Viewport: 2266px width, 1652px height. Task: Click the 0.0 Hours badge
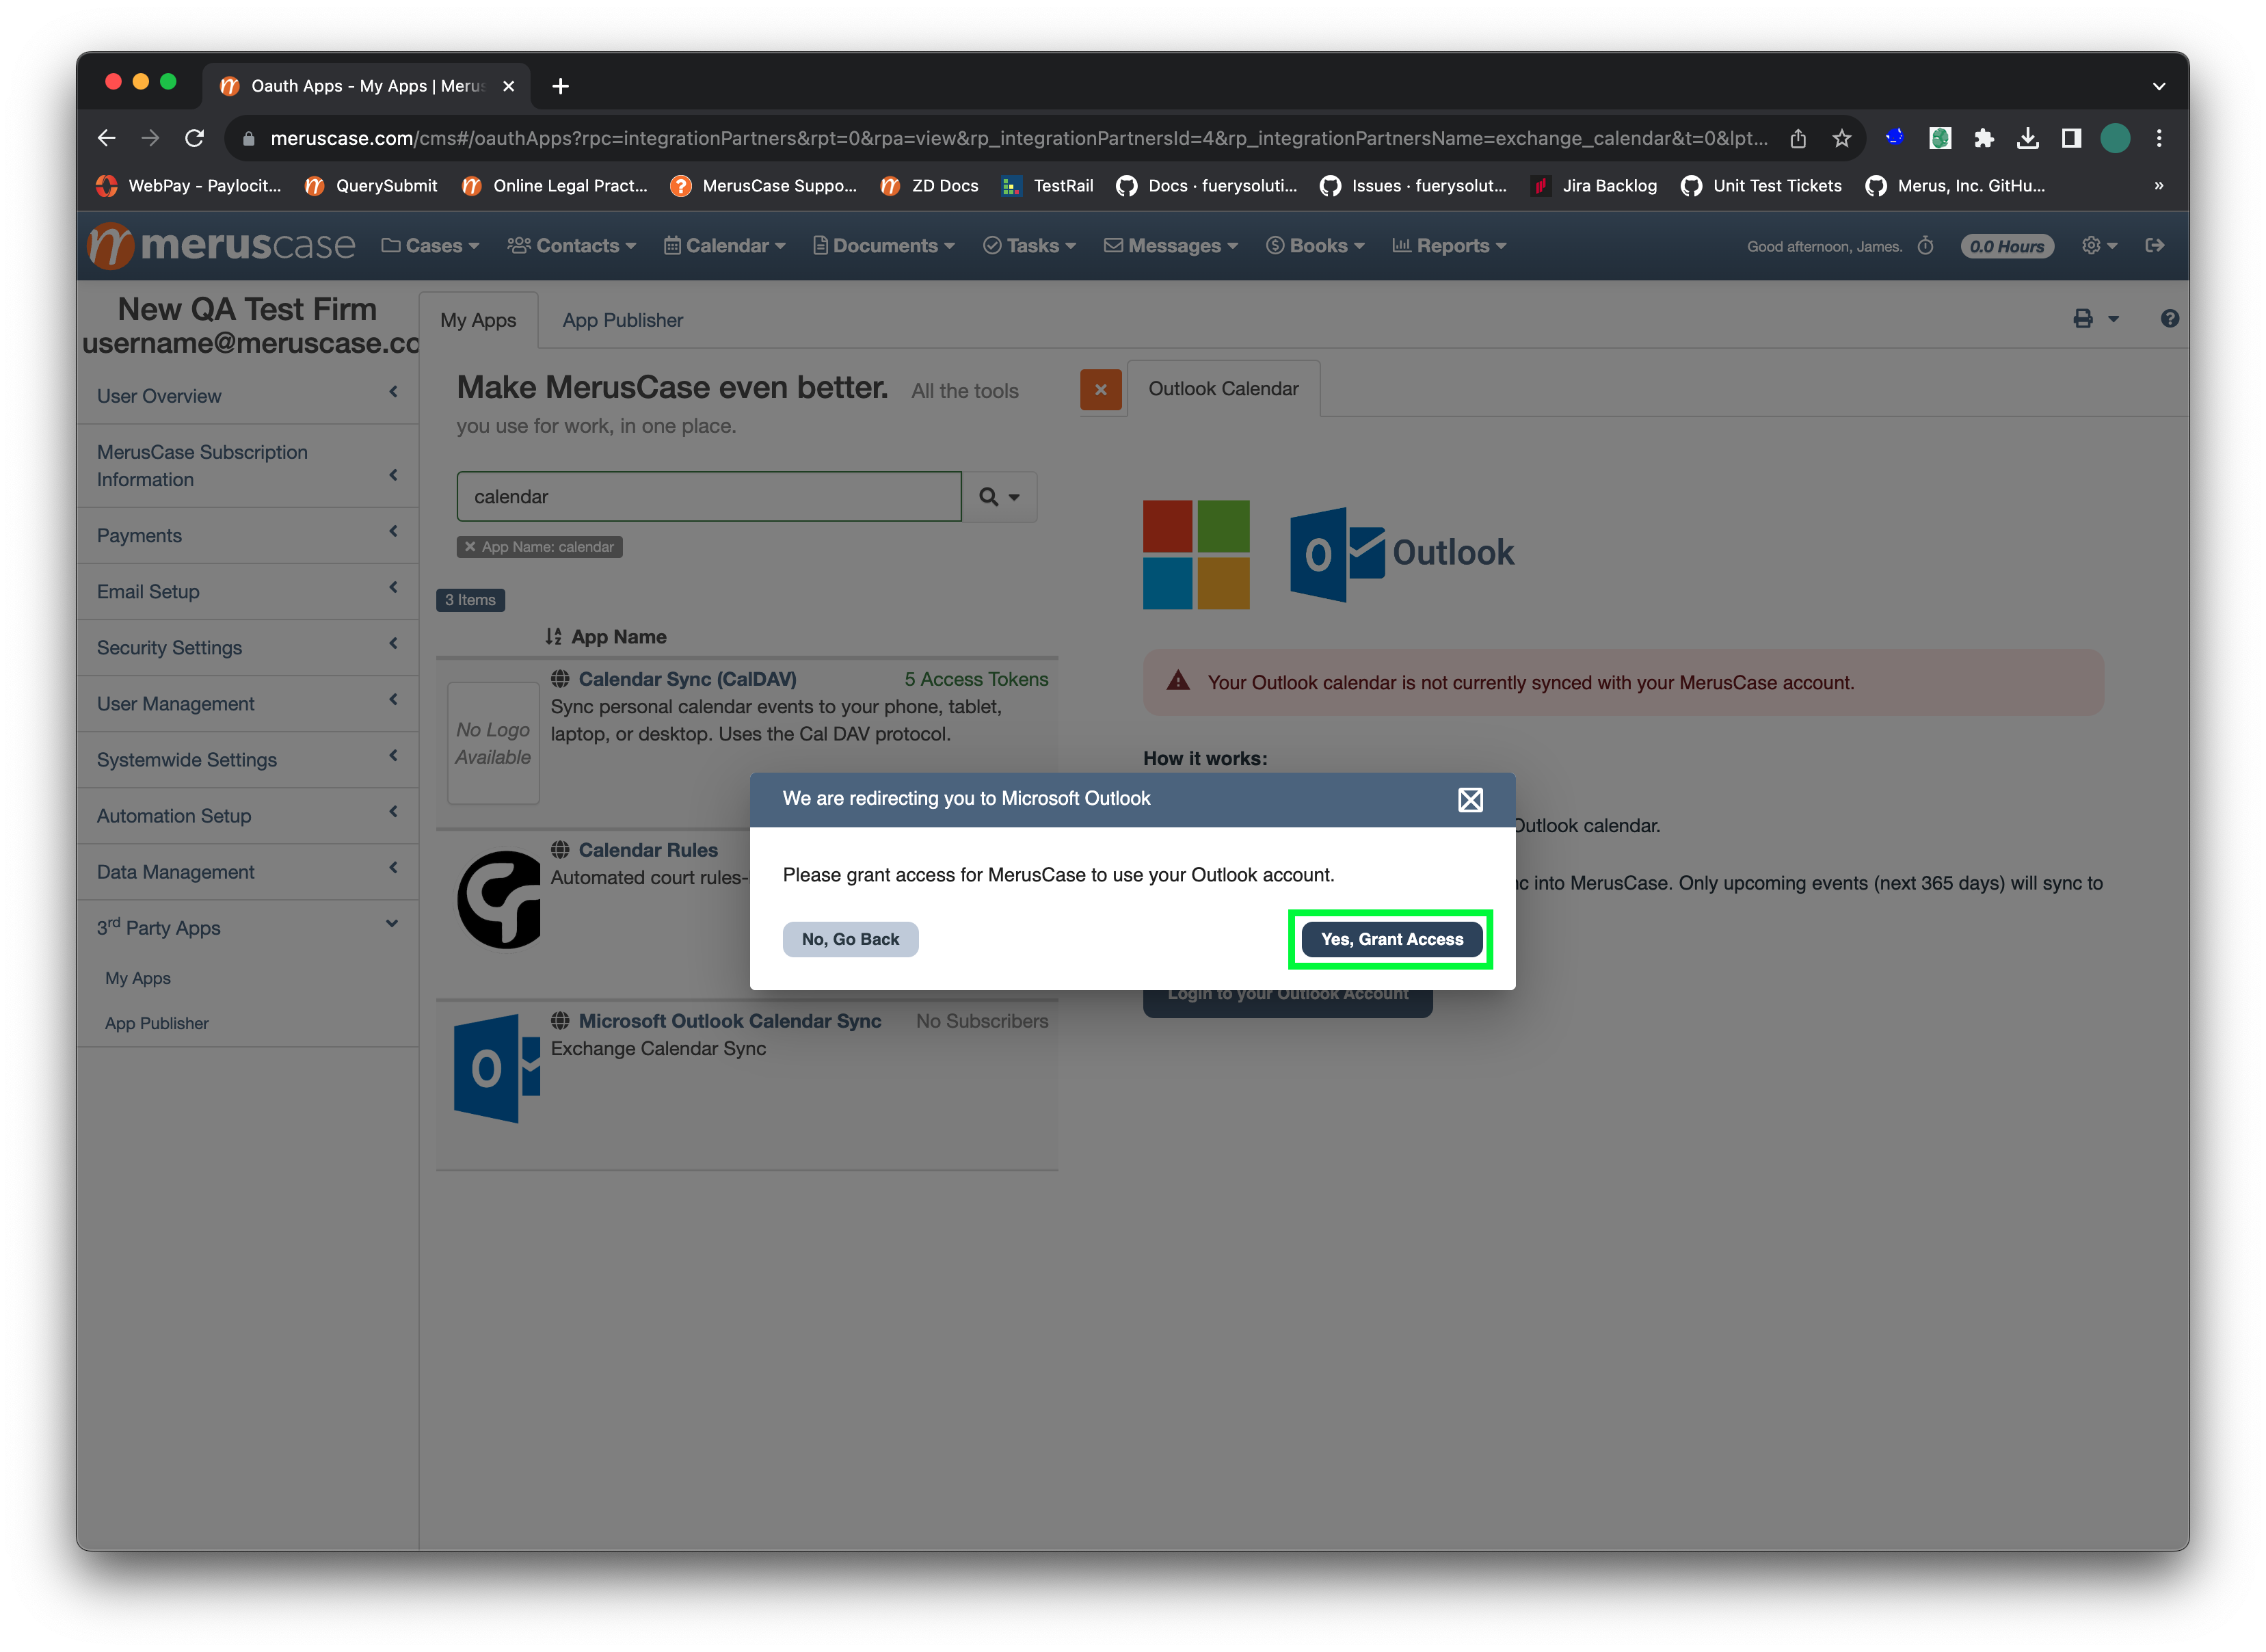2006,246
